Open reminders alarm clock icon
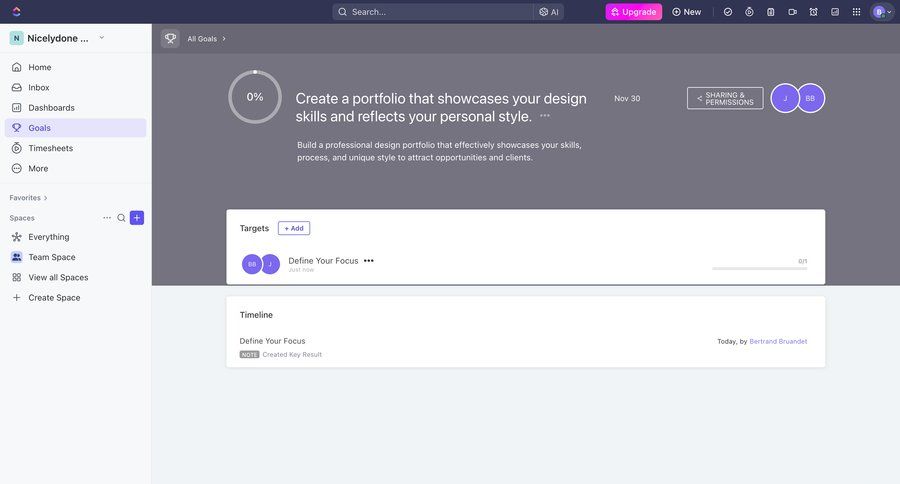 pos(813,12)
